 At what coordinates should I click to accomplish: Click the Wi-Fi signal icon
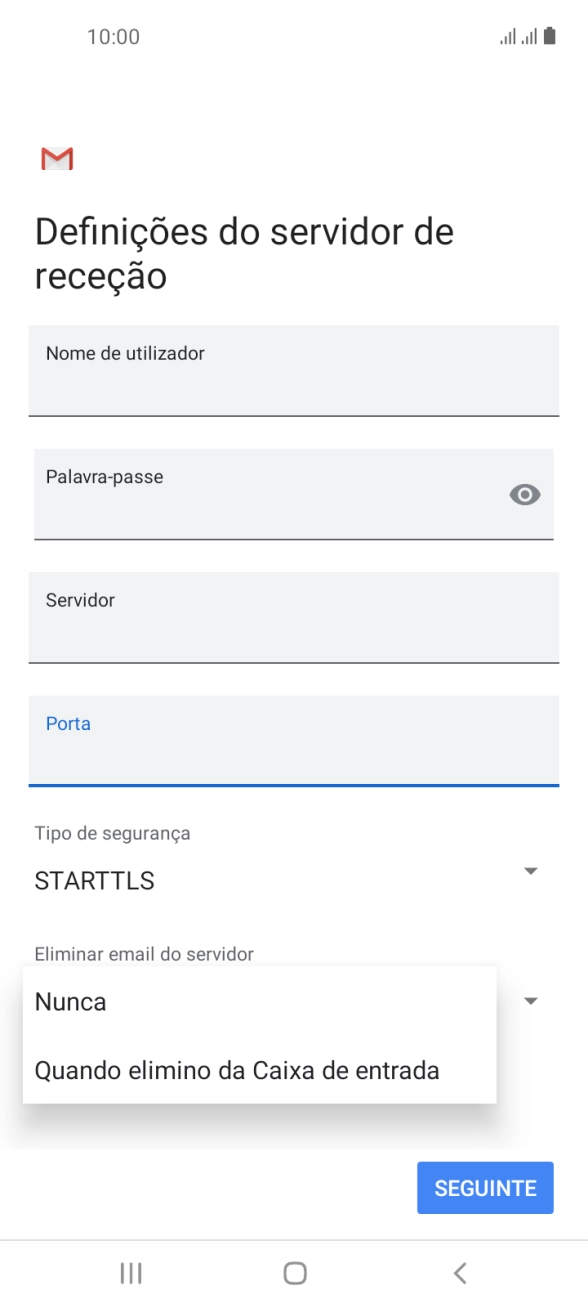pyautogui.click(x=529, y=36)
